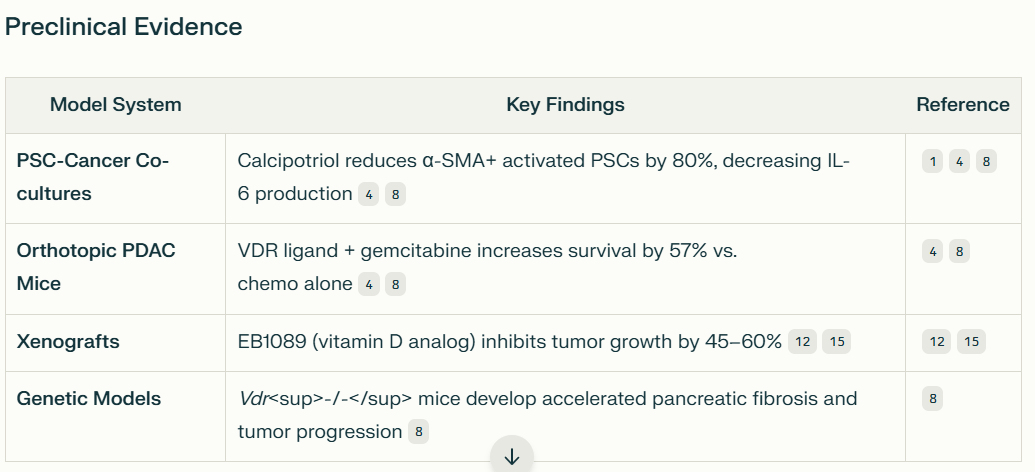Open citation 8 after "chemo alone" text
This screenshot has width=1035, height=472.
coord(395,285)
